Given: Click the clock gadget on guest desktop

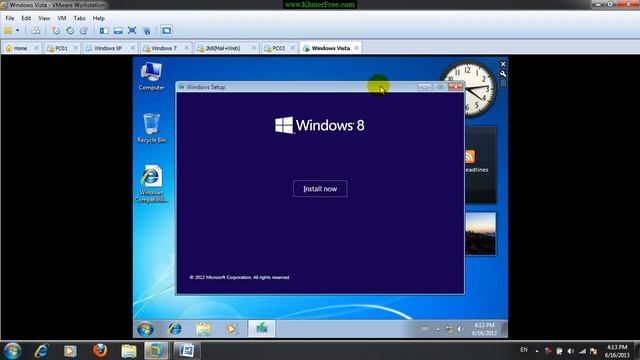Looking at the screenshot, I should (x=468, y=89).
